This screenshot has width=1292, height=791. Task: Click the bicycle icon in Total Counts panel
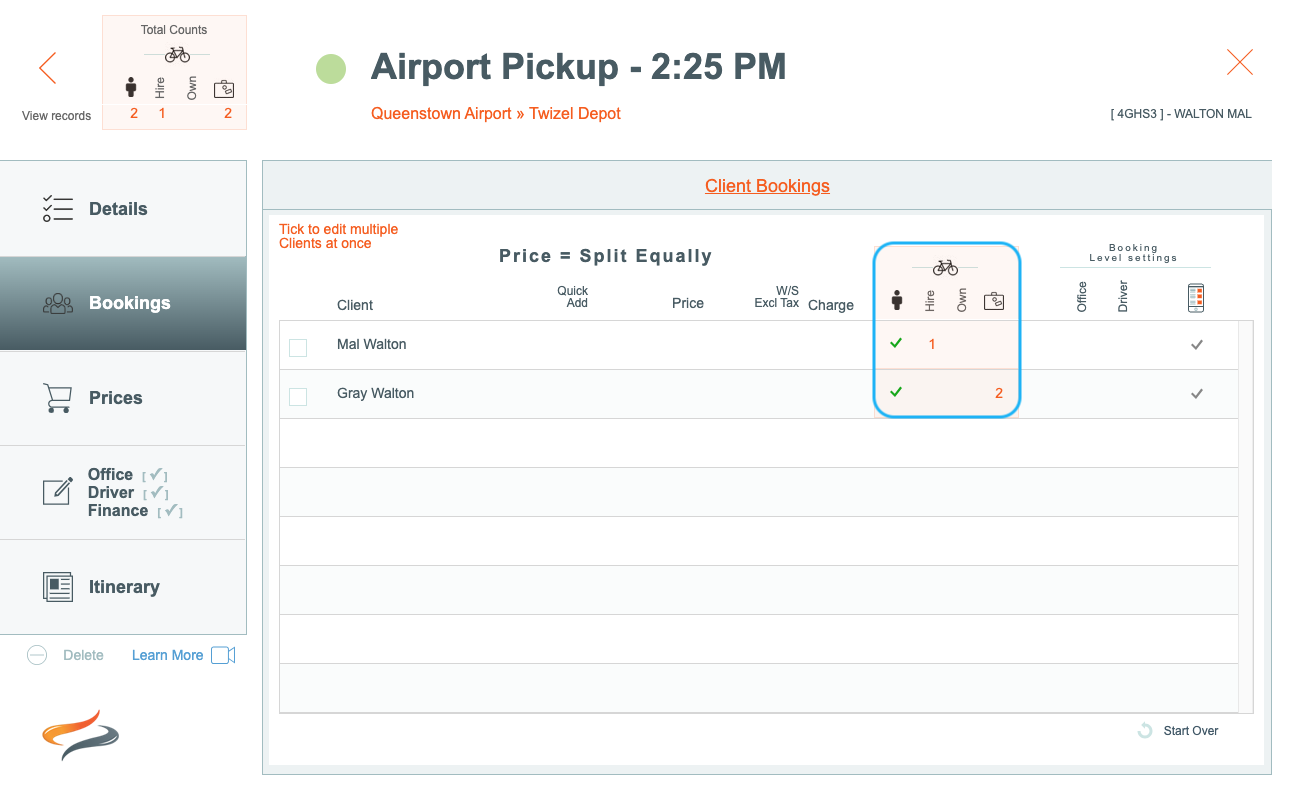177,54
